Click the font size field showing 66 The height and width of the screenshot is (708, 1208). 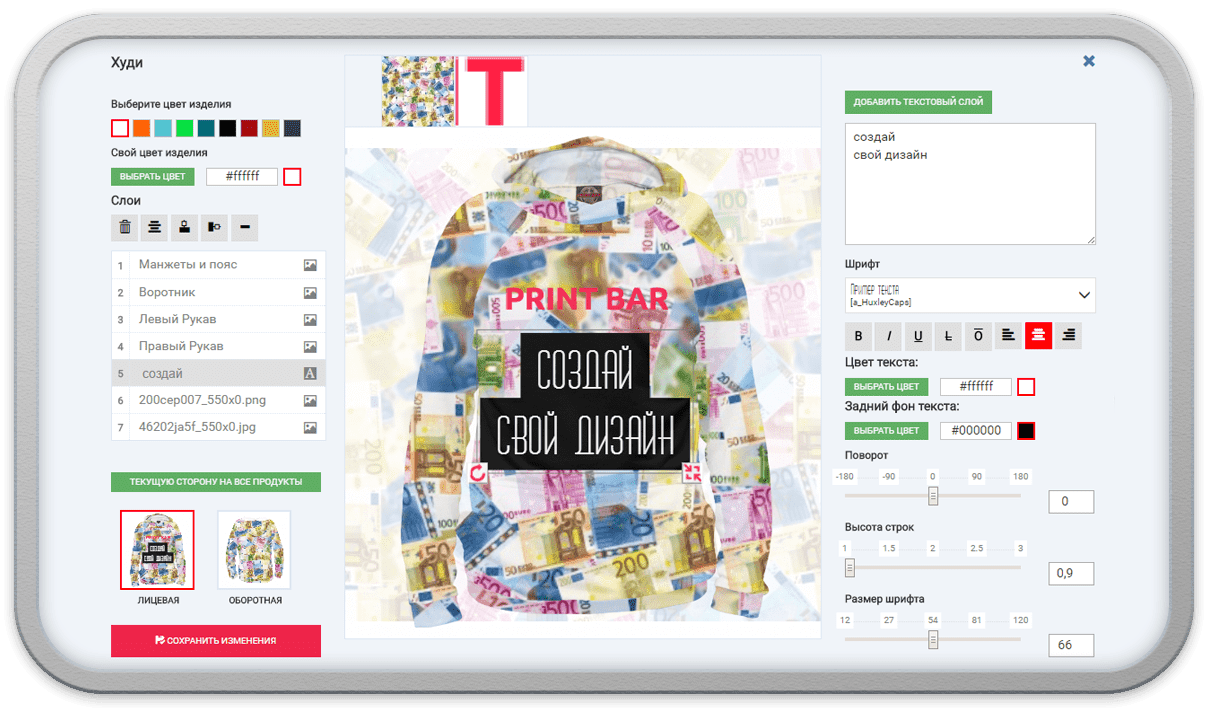point(1071,645)
